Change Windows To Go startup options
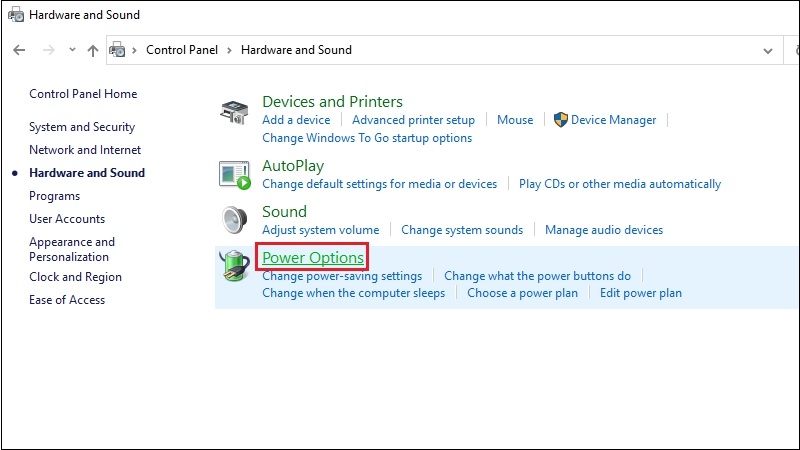The image size is (800, 450). point(367,138)
